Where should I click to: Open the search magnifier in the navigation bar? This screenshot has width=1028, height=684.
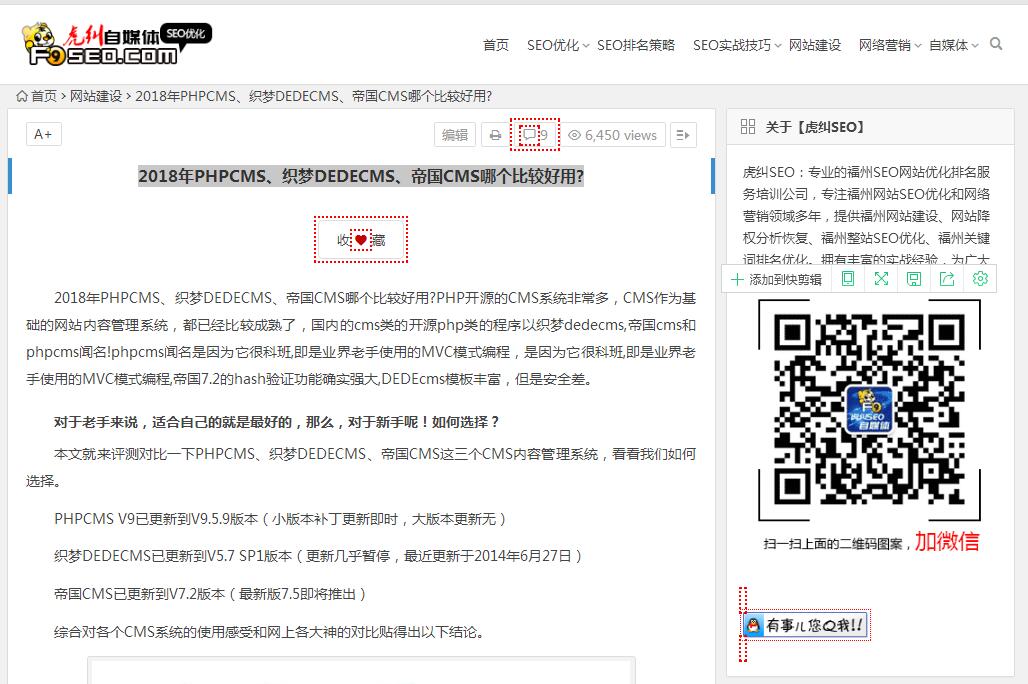tap(996, 45)
